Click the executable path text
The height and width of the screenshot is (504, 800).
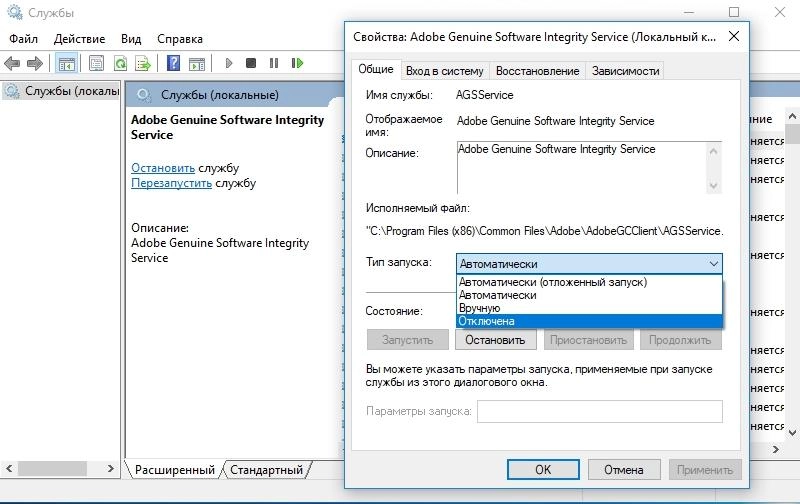coord(544,231)
